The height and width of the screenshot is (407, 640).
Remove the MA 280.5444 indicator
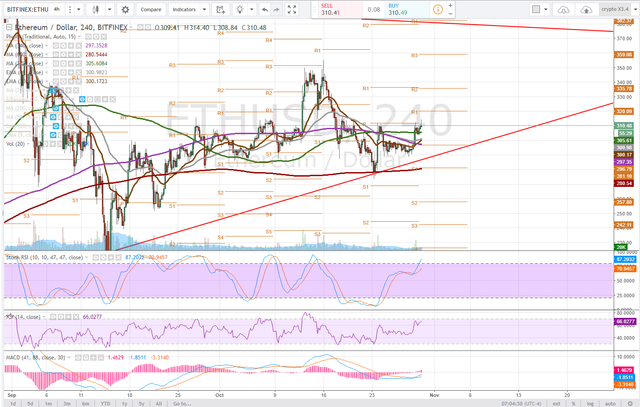click(78, 55)
